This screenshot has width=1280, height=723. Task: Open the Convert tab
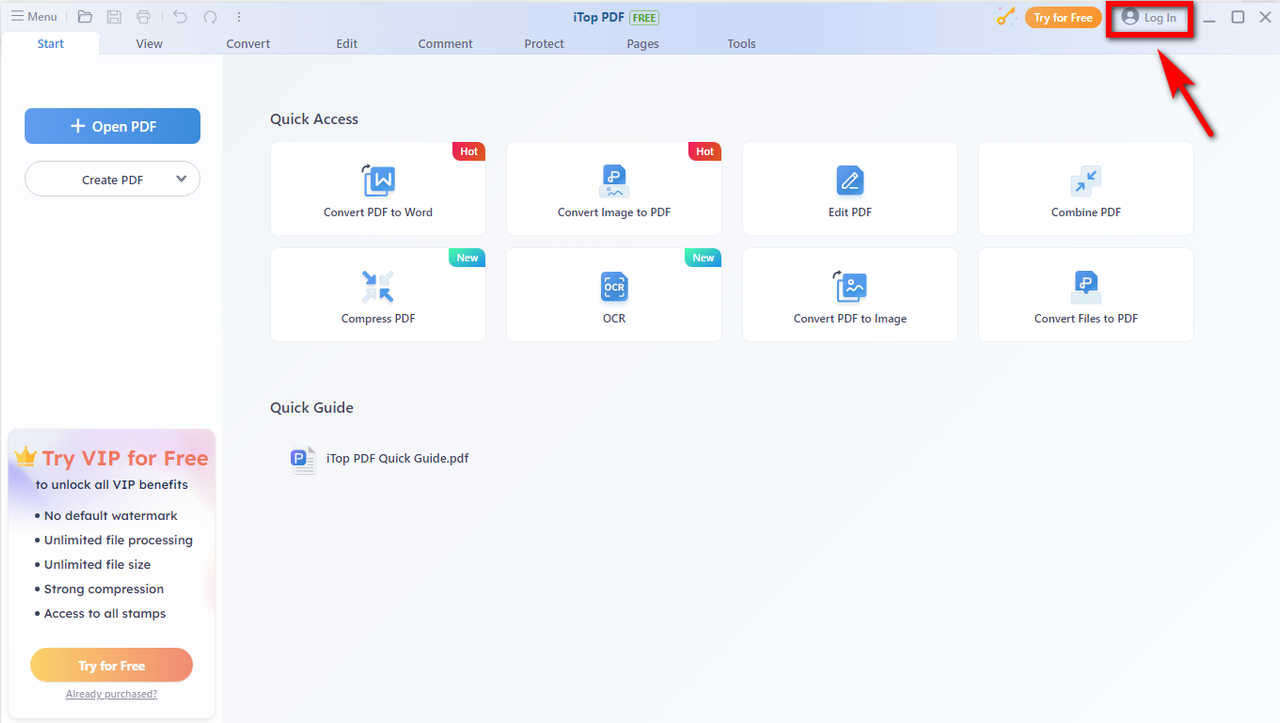pyautogui.click(x=248, y=44)
